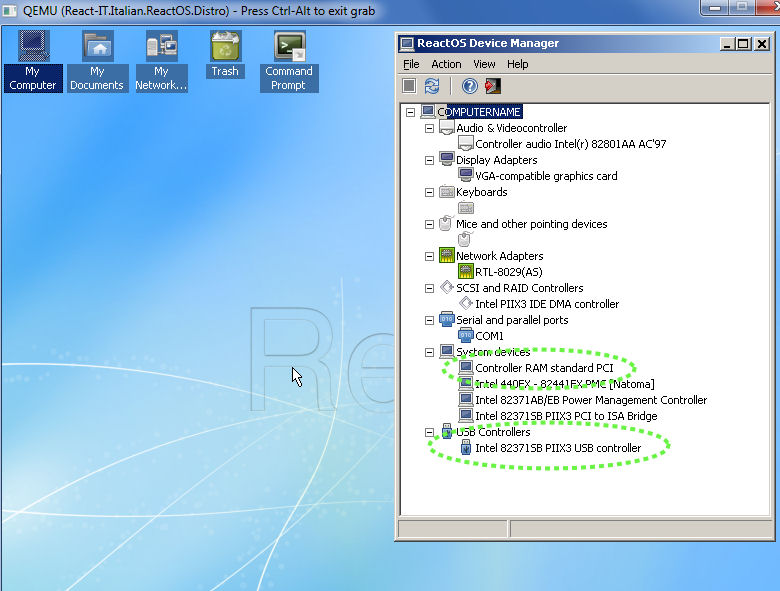Select the COM1 serial port device
This screenshot has width=780, height=591.
point(489,336)
